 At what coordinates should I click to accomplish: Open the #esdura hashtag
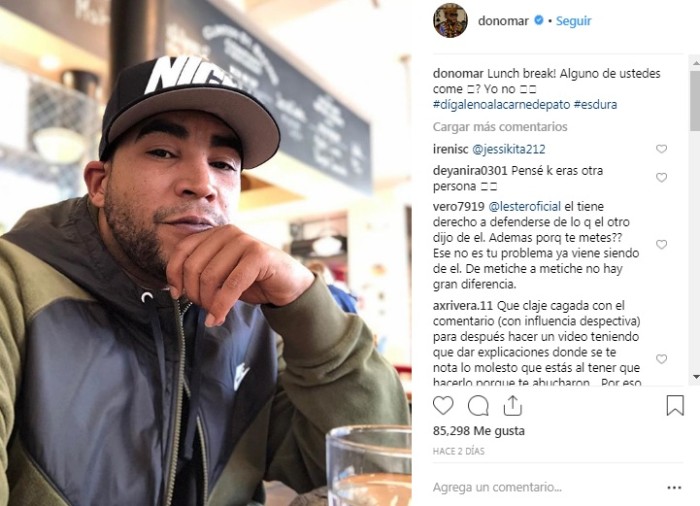pos(595,105)
